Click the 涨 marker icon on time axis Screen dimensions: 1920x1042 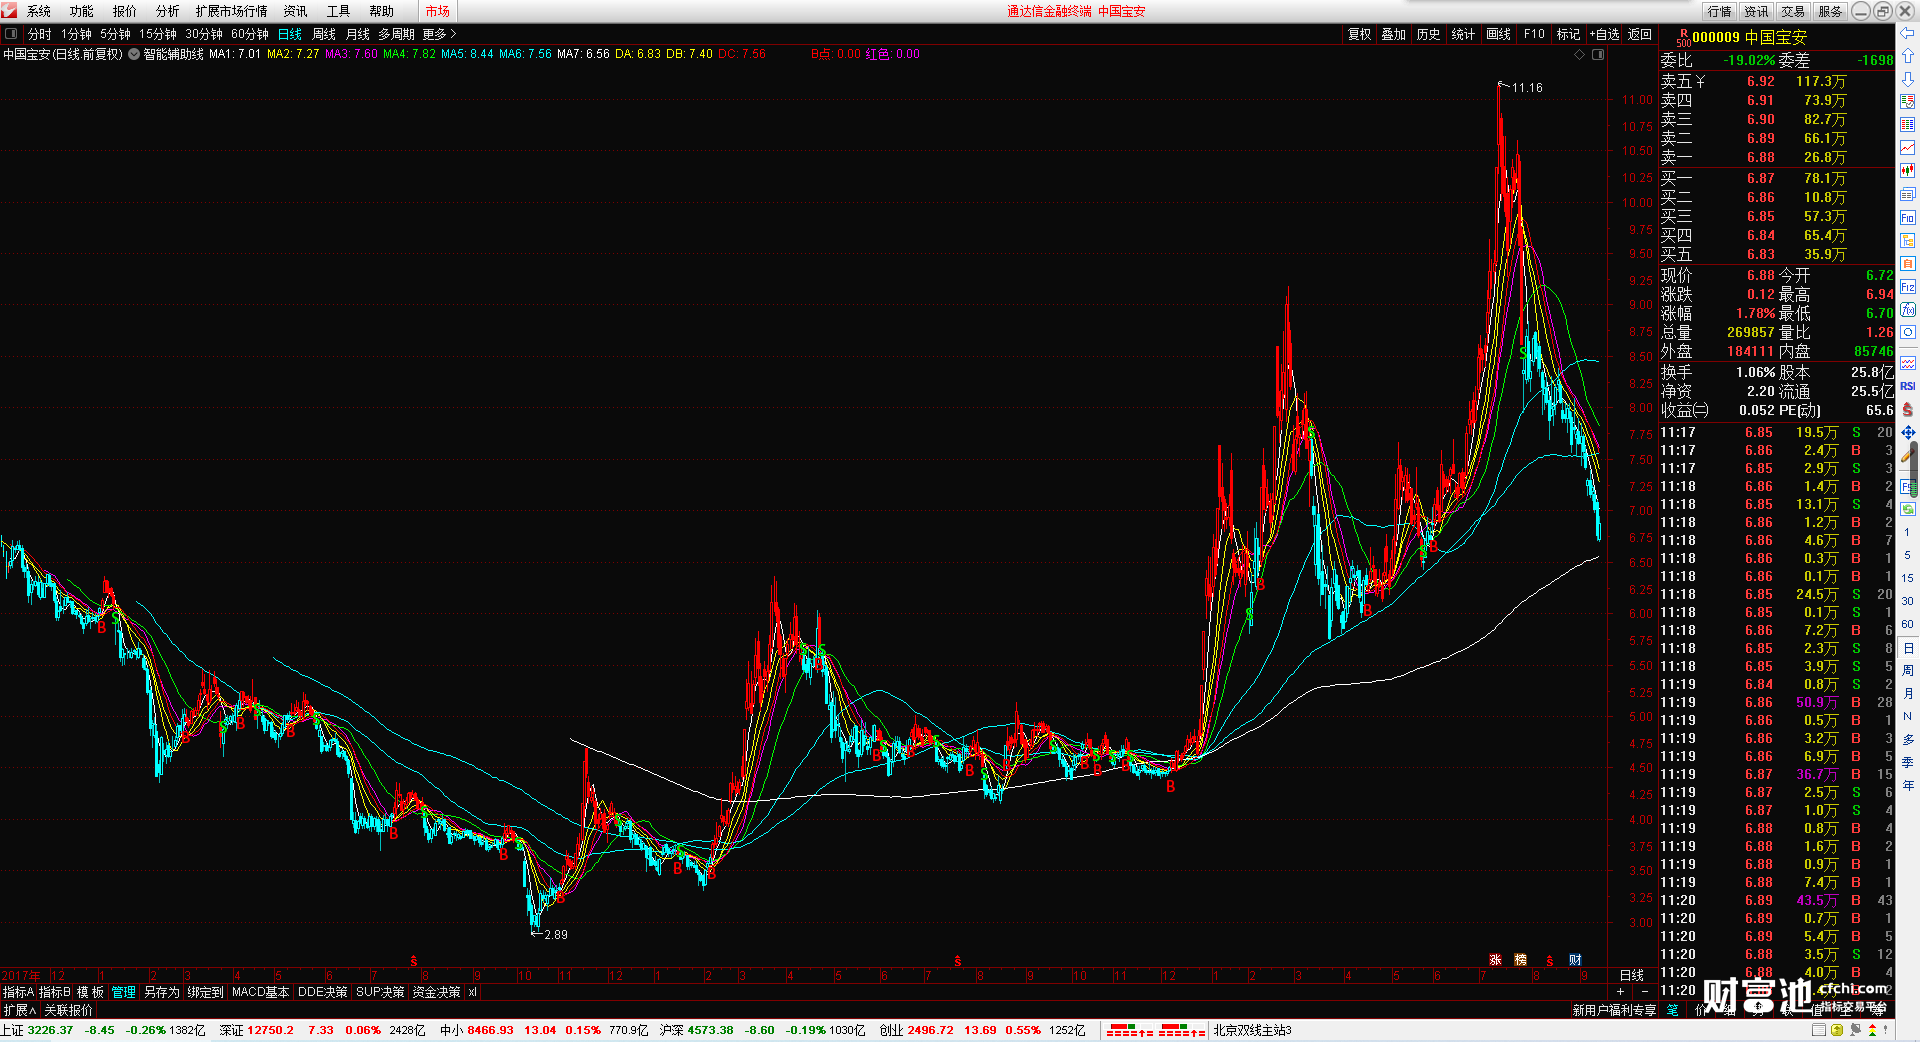(1495, 960)
